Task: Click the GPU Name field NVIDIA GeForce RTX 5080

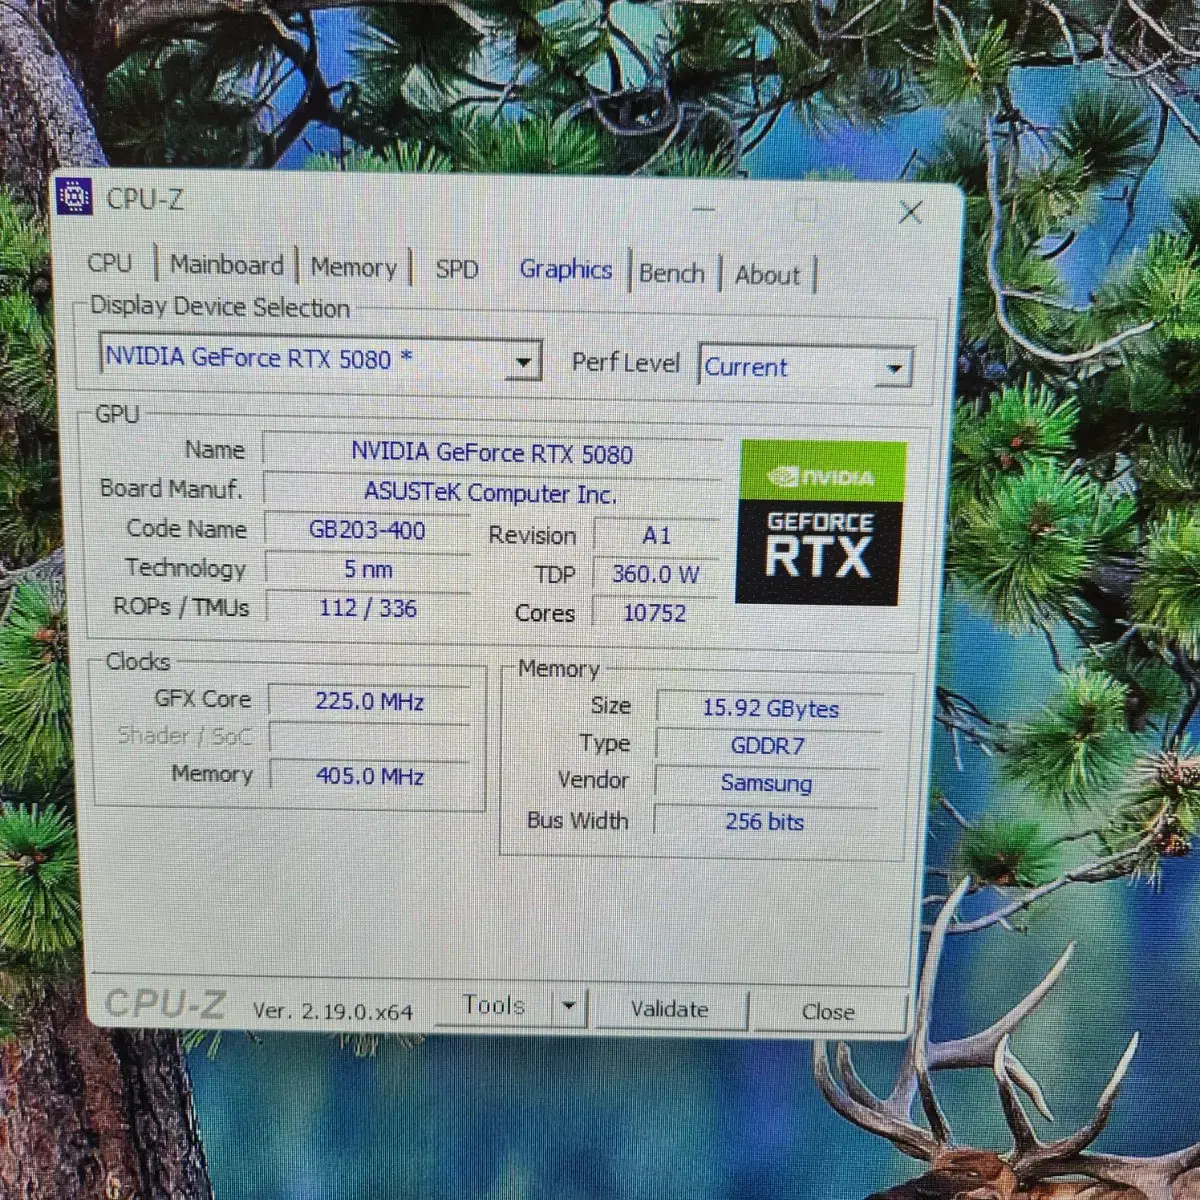Action: point(491,453)
